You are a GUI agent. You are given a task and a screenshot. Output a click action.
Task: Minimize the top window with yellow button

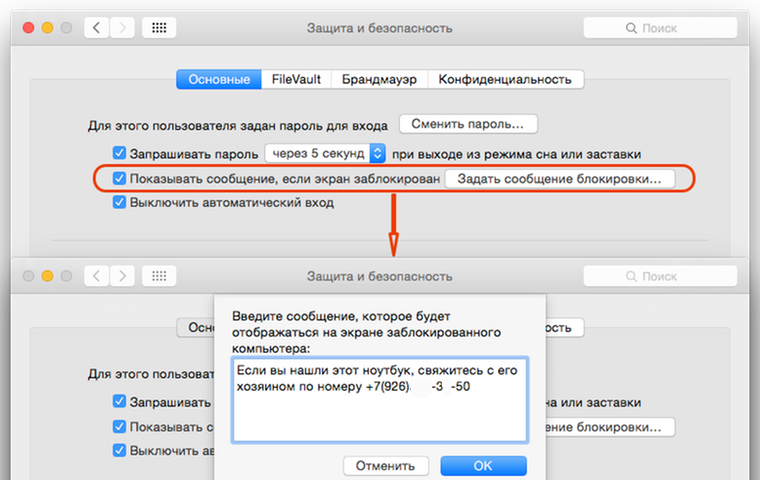click(48, 28)
